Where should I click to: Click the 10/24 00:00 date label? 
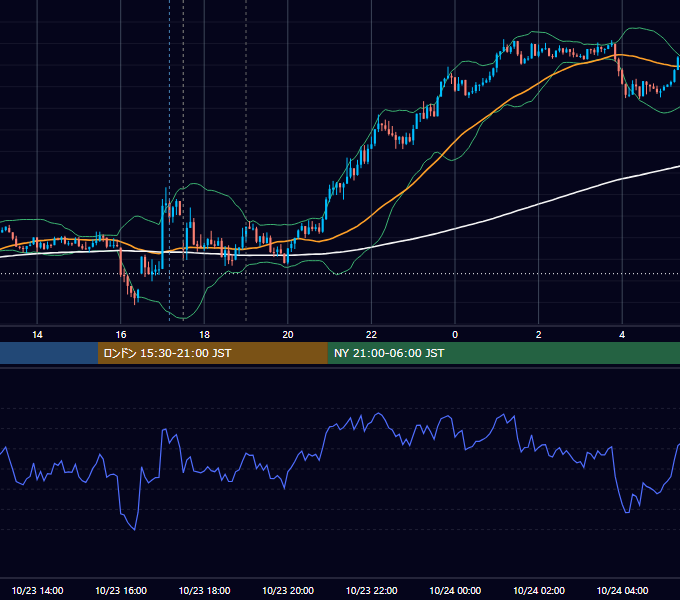point(455,590)
